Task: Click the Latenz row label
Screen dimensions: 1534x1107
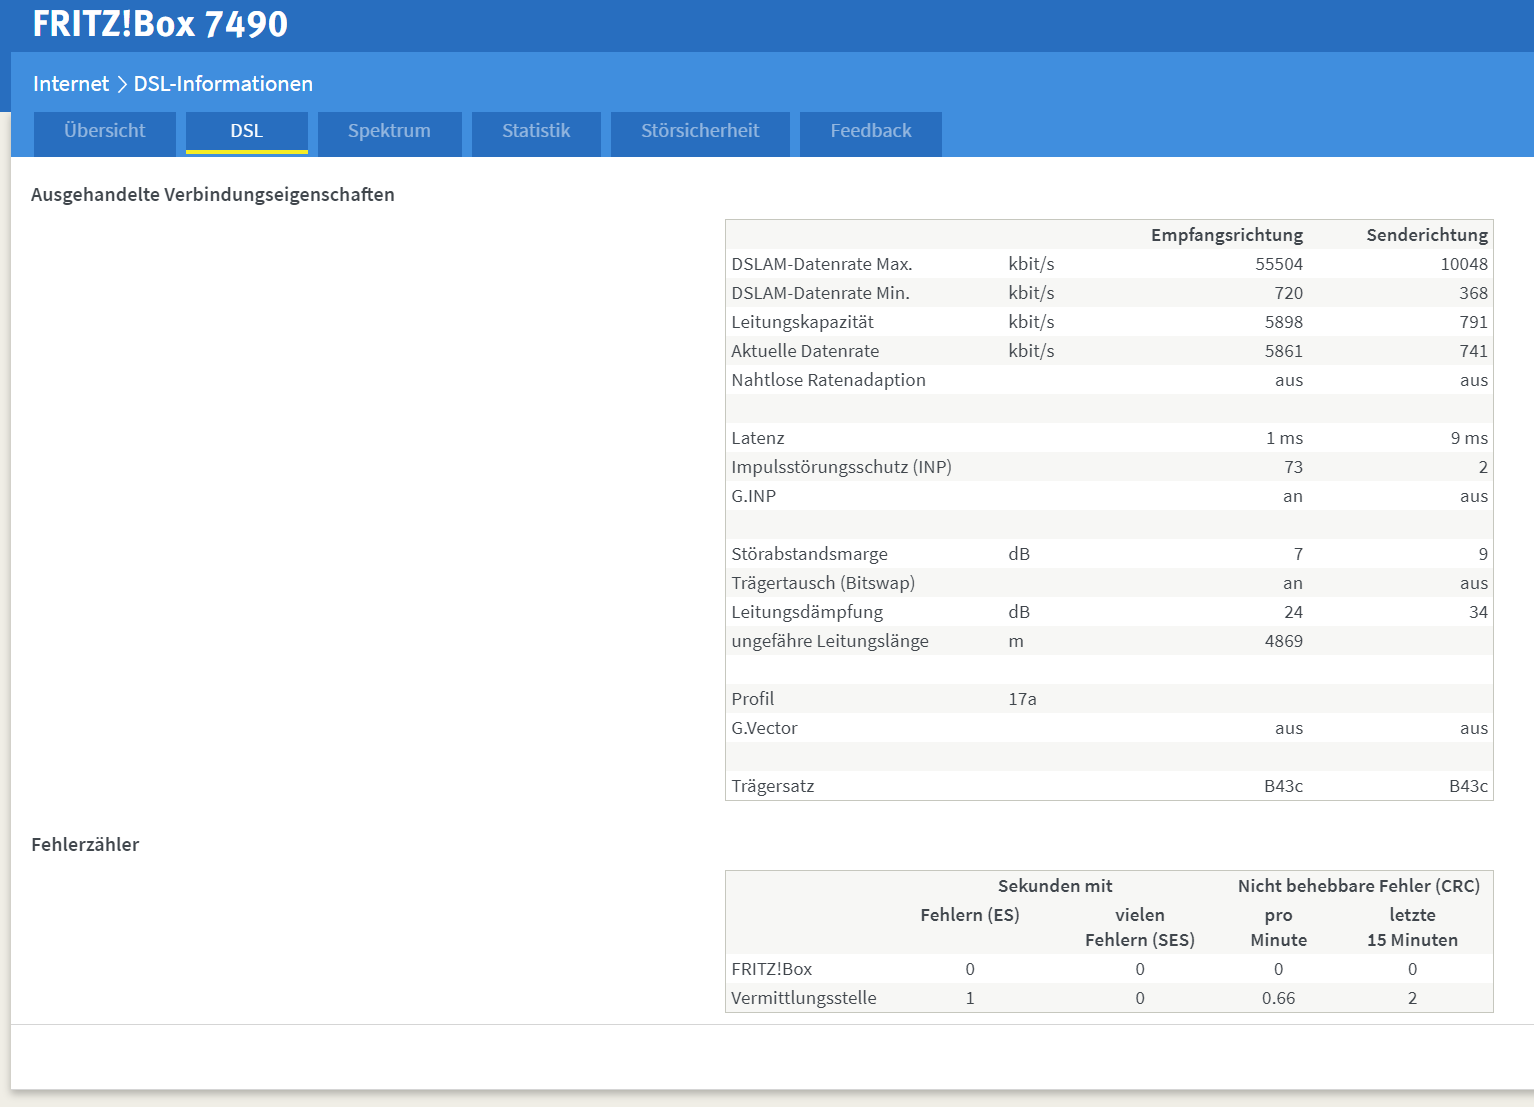Action: click(x=758, y=438)
